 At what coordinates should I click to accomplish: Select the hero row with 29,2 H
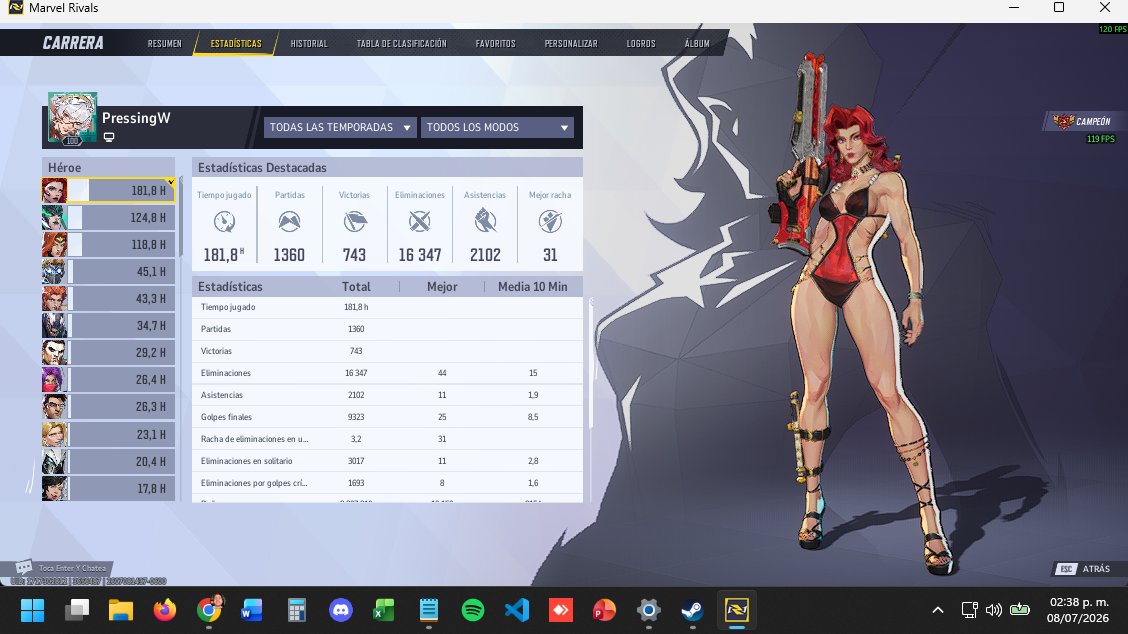click(x=109, y=353)
